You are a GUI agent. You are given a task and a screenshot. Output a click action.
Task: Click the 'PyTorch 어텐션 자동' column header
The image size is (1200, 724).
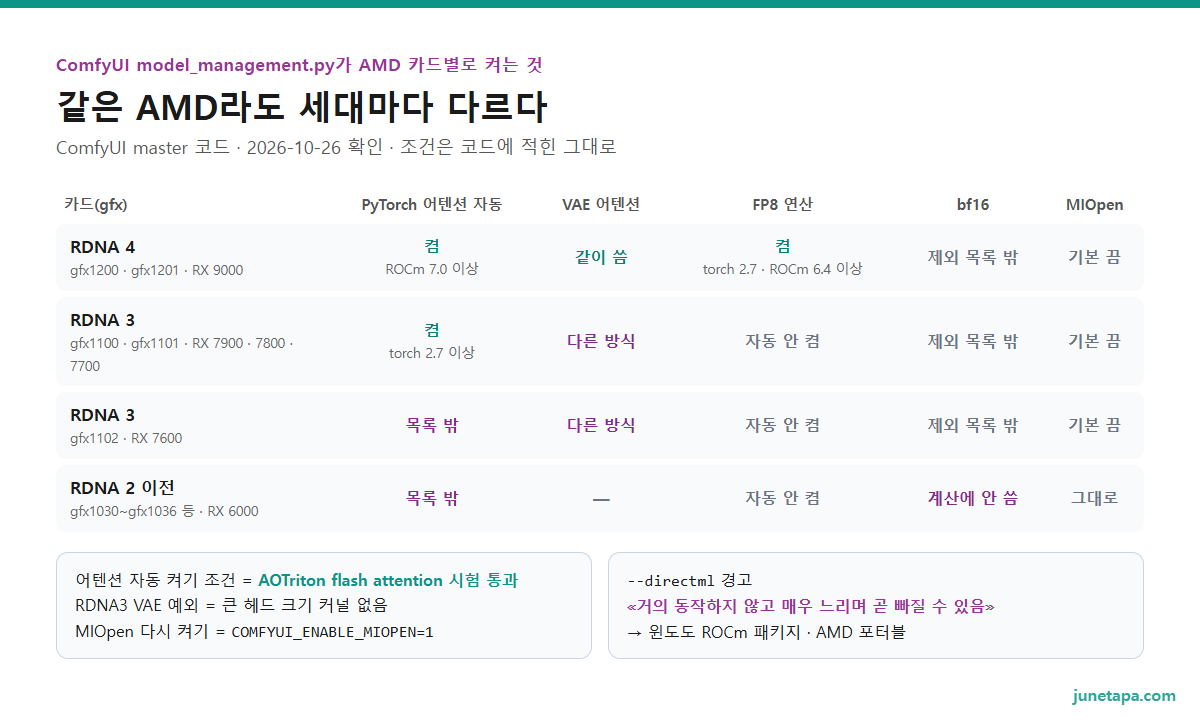pyautogui.click(x=432, y=205)
